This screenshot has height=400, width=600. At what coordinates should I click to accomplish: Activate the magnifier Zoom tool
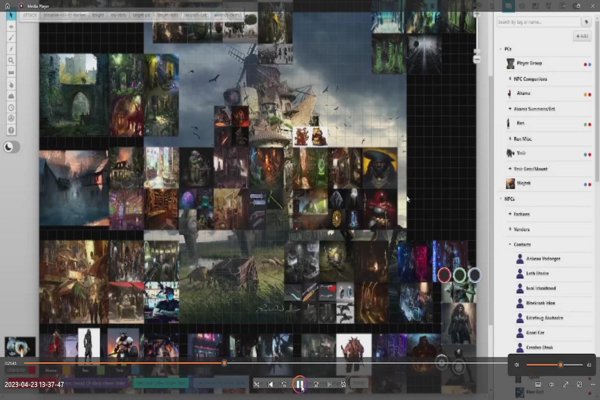coord(11,60)
